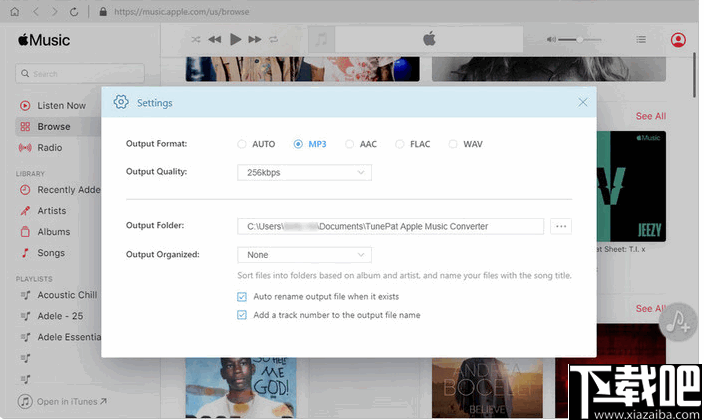Screen dimensions: 704x420
Task: Click the Output Folder path field
Action: click(390, 226)
